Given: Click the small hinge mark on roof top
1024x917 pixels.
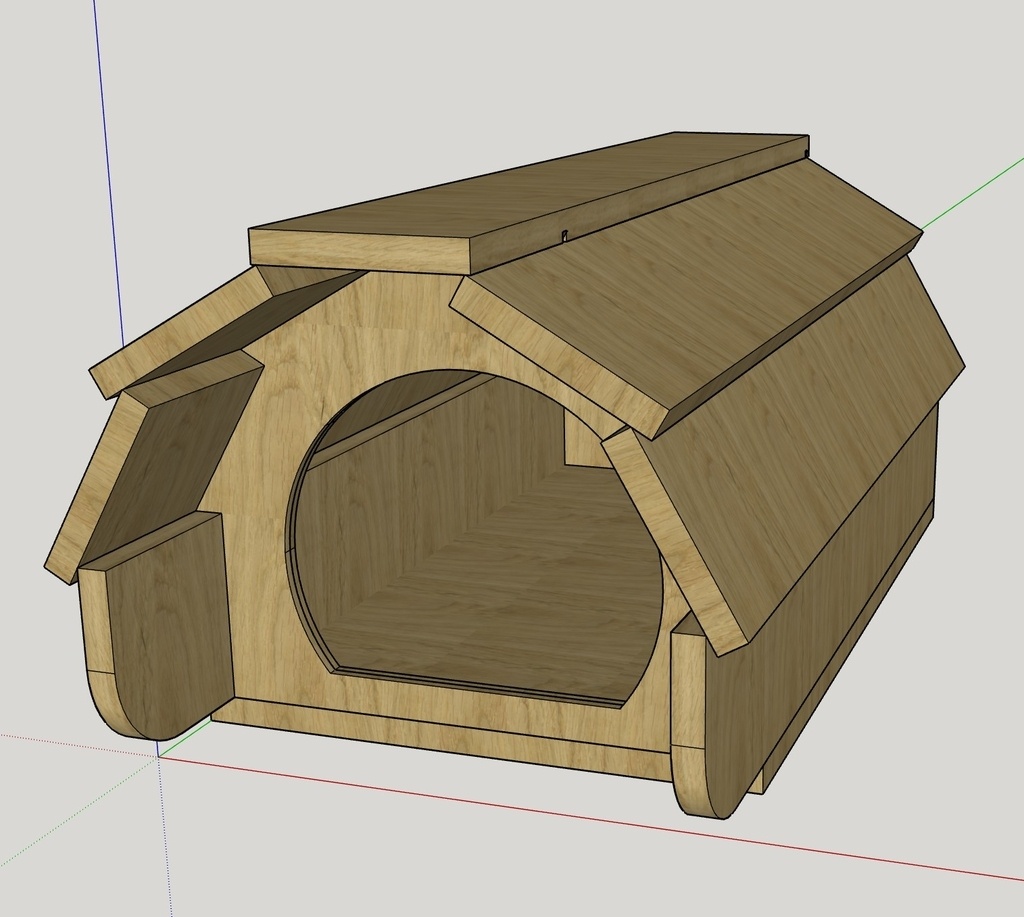Looking at the screenshot, I should [566, 234].
